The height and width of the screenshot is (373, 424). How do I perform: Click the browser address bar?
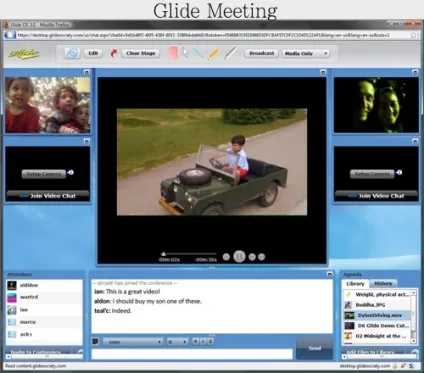[x=212, y=35]
